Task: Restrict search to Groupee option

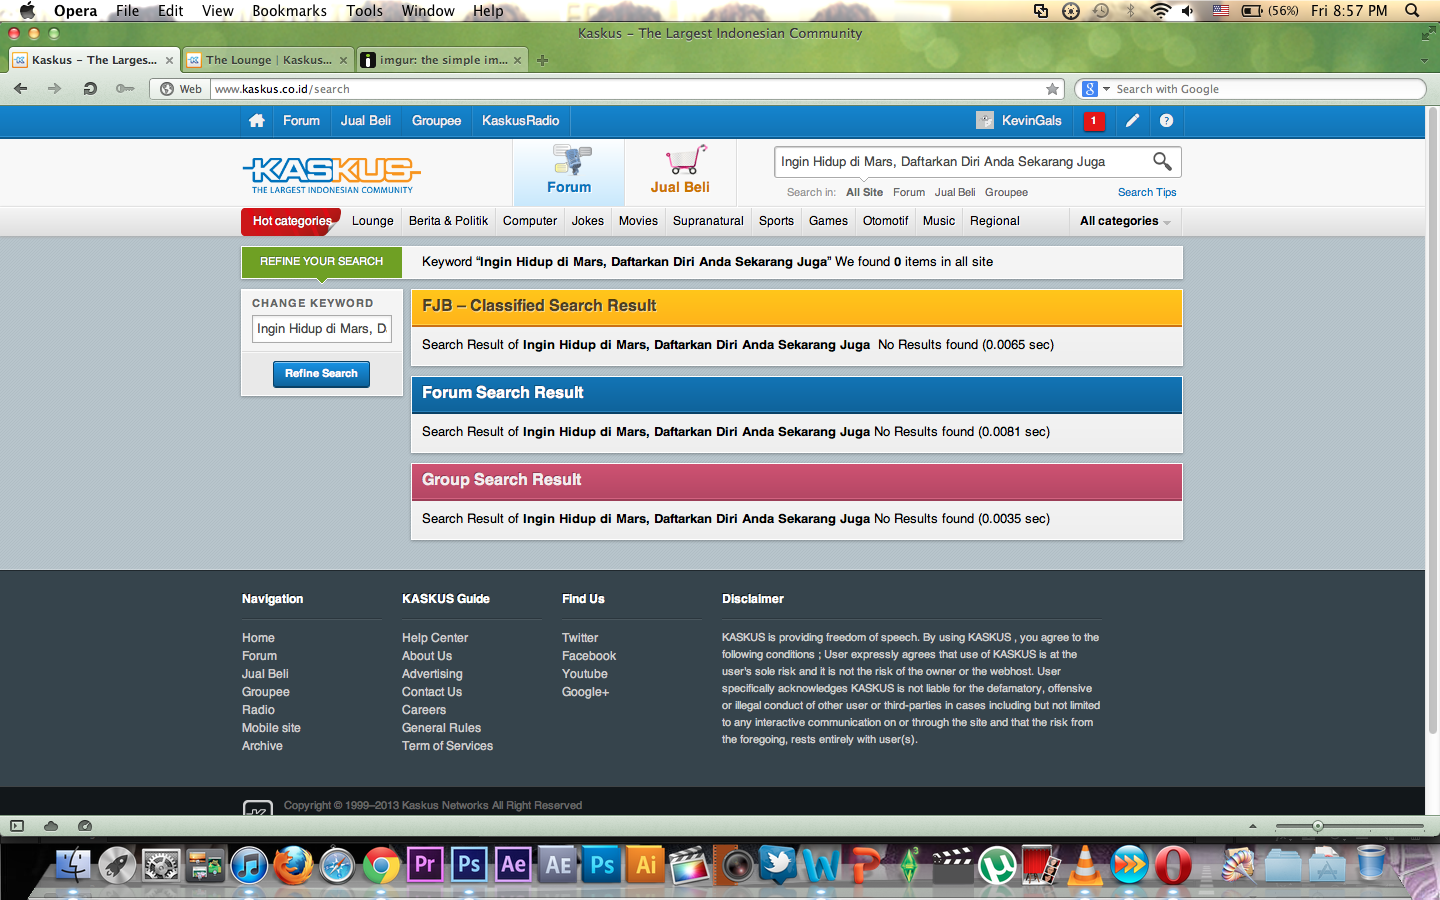Action: point(1006,192)
